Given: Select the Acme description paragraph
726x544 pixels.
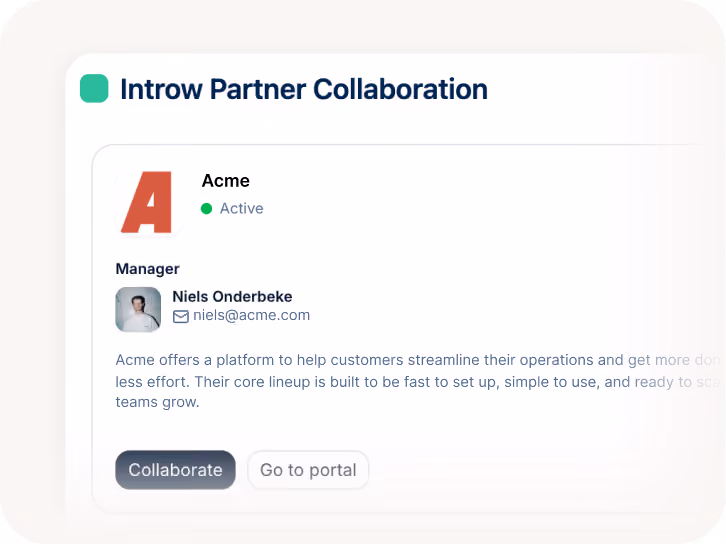Looking at the screenshot, I should pyautogui.click(x=419, y=381).
